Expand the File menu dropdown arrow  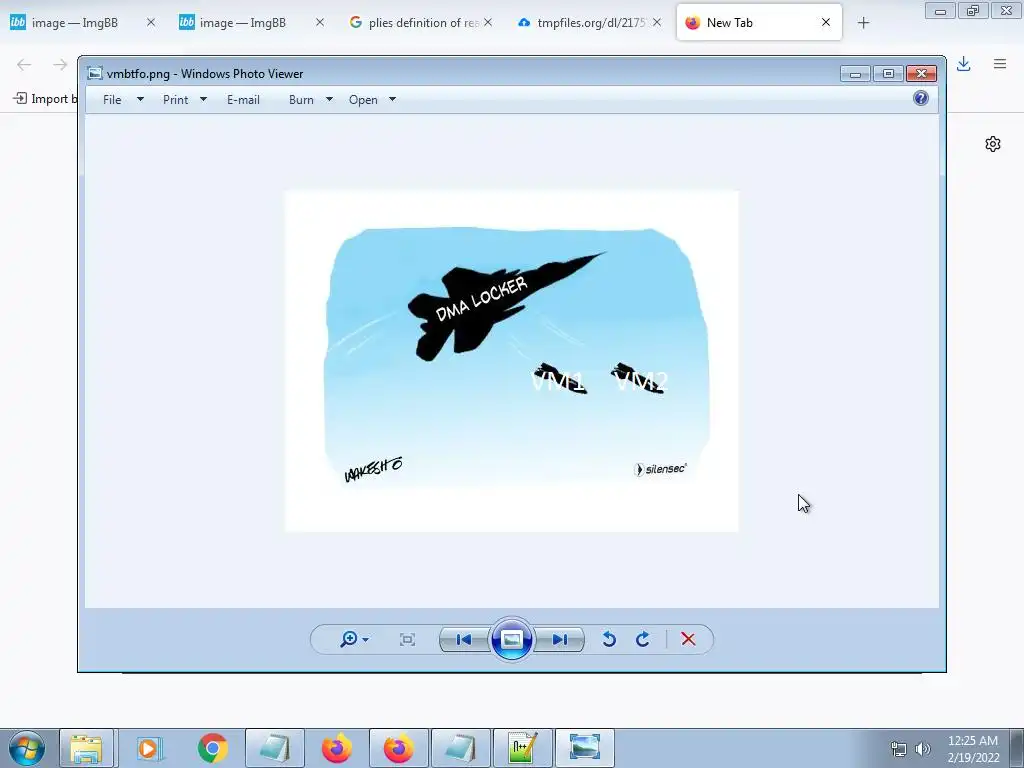pyautogui.click(x=140, y=100)
